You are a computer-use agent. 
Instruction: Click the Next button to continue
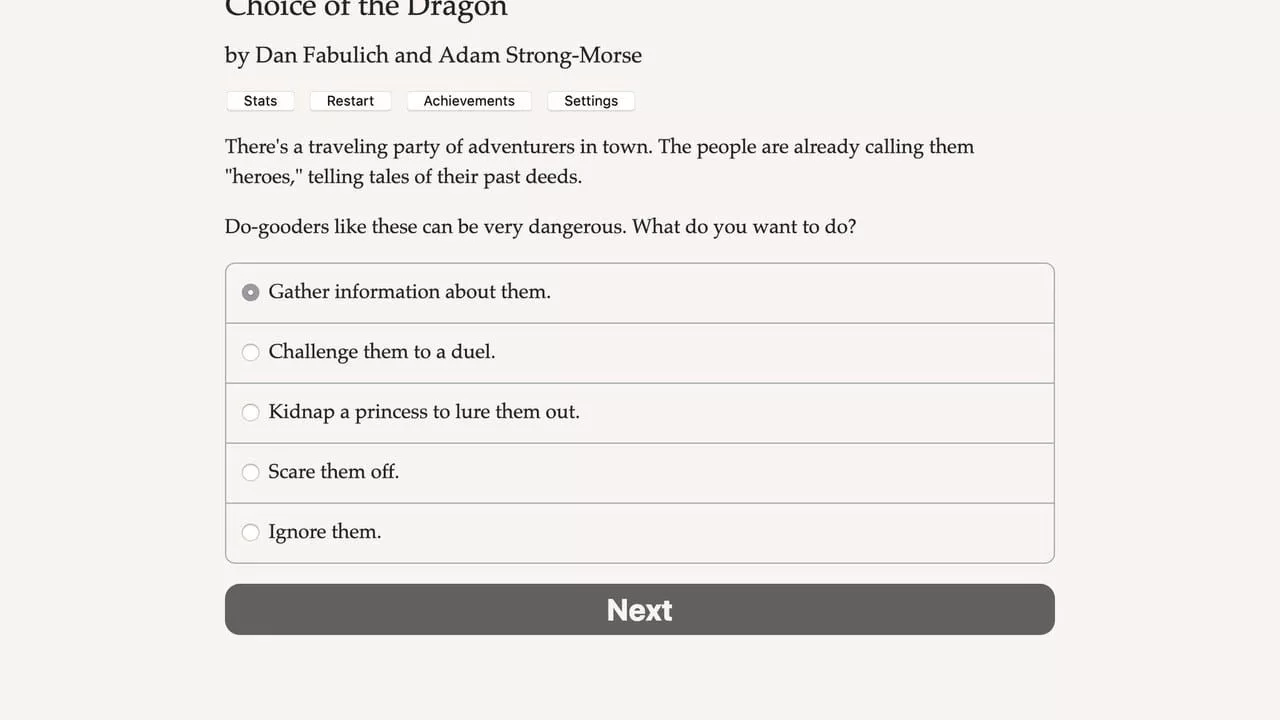(x=639, y=609)
